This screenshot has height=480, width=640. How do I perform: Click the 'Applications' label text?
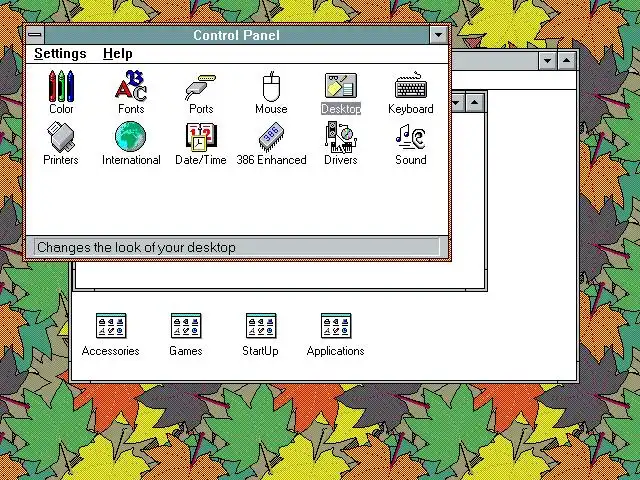[336, 351]
